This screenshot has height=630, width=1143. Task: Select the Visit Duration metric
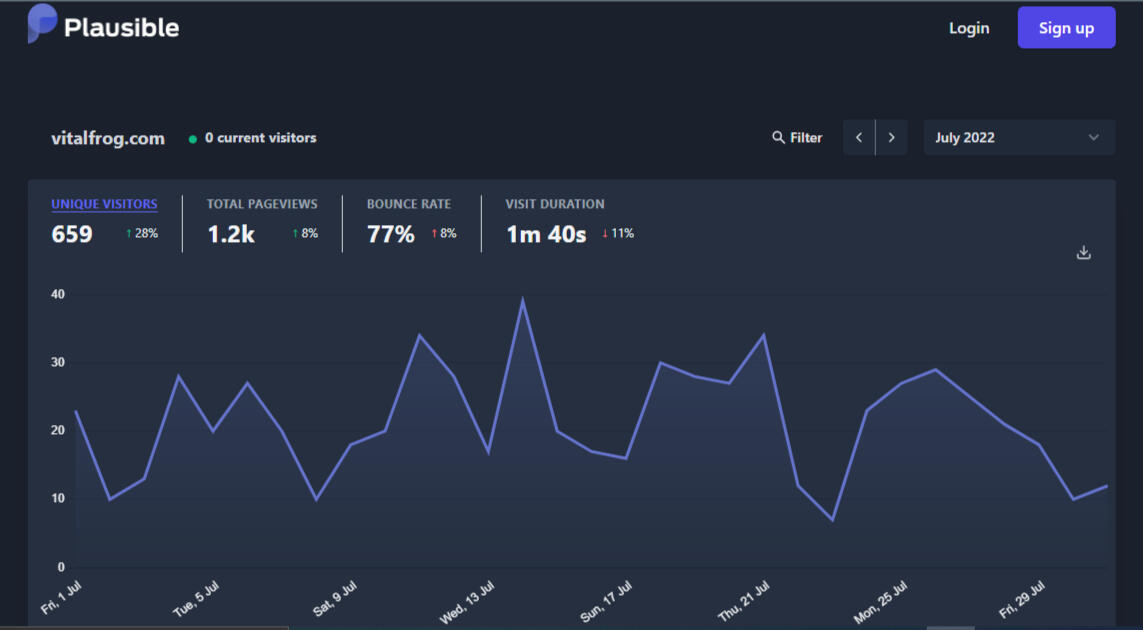coord(554,204)
